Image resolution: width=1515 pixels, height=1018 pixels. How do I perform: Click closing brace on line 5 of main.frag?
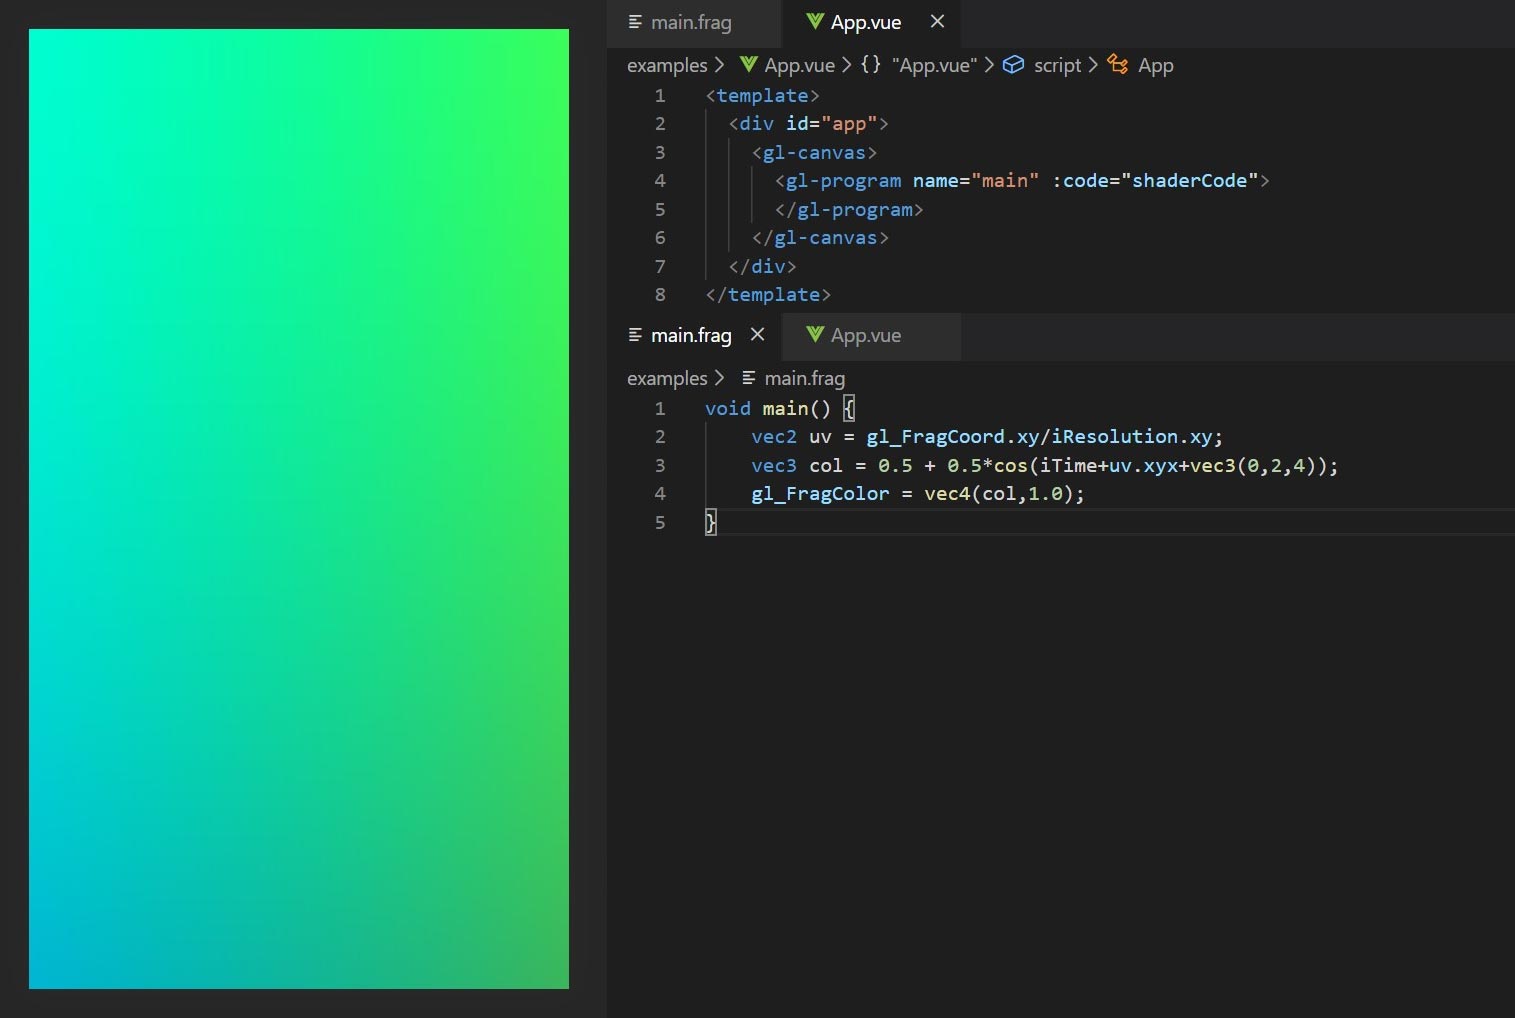coord(710,522)
